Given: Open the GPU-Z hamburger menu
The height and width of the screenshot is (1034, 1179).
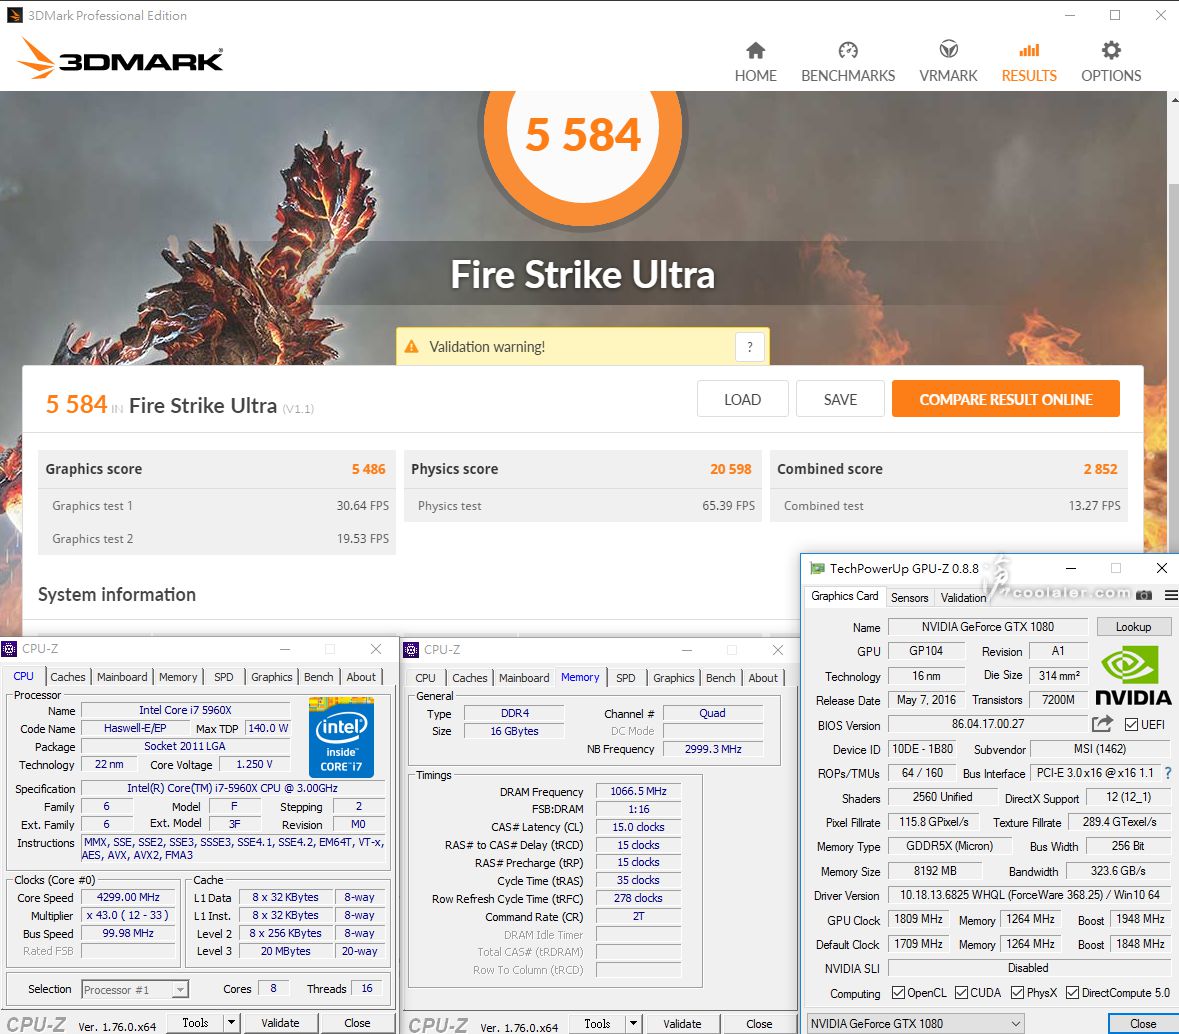Looking at the screenshot, I should point(1171,595).
